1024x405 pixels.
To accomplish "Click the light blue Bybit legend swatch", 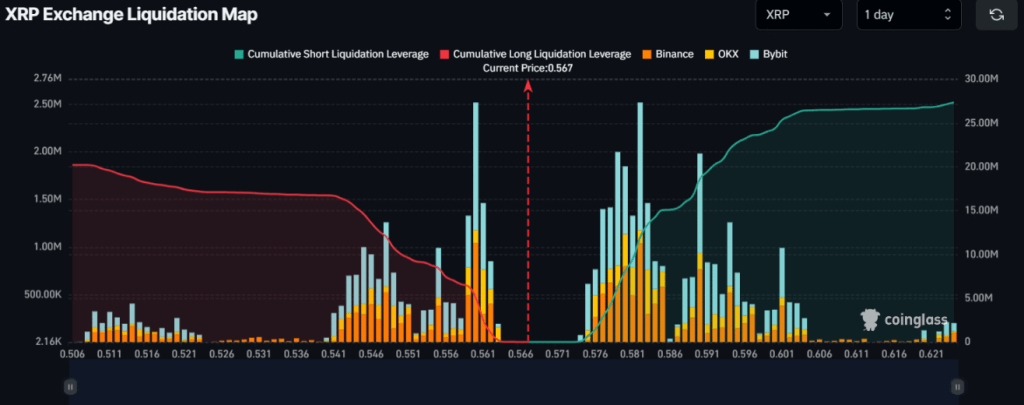I will coord(754,54).
